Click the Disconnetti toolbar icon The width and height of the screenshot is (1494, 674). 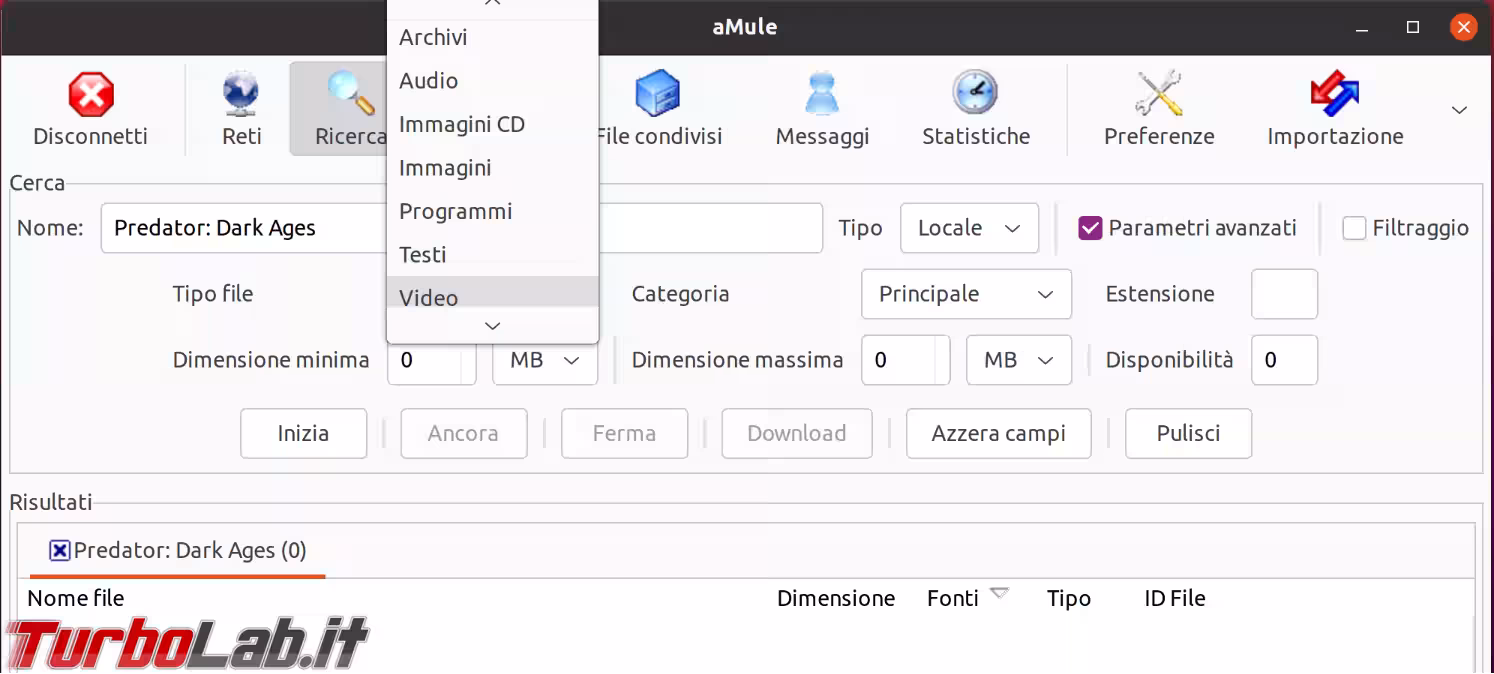coord(91,95)
